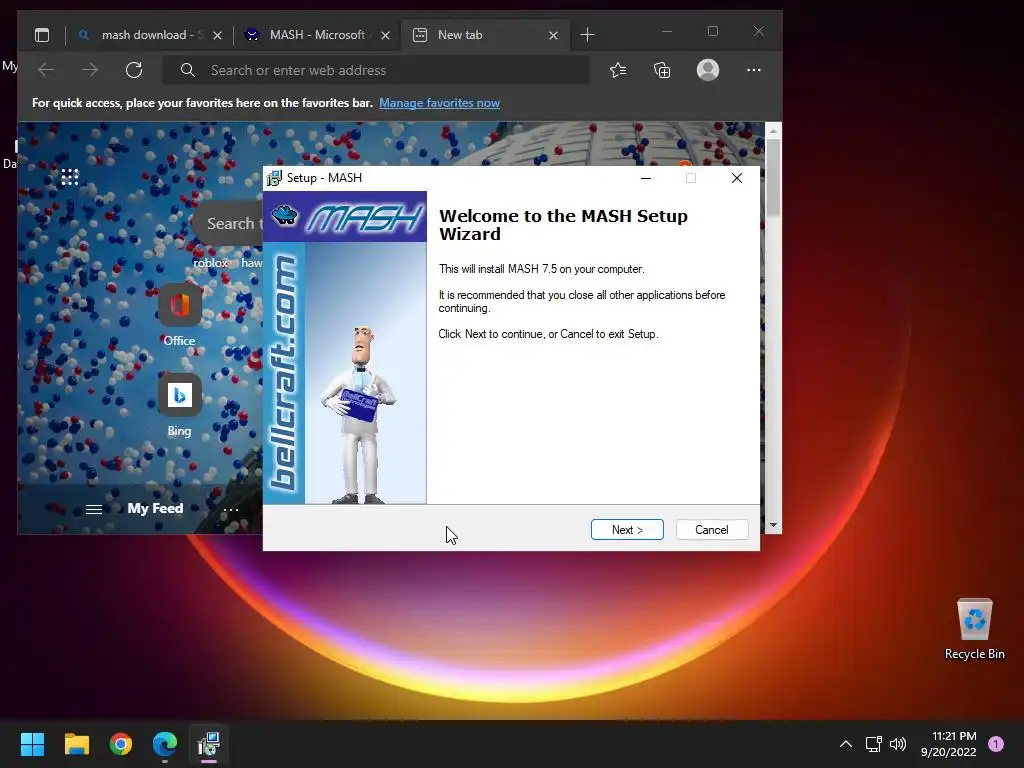Screen dimensions: 1024x768
Task: Refresh the Edge page
Action: [134, 70]
